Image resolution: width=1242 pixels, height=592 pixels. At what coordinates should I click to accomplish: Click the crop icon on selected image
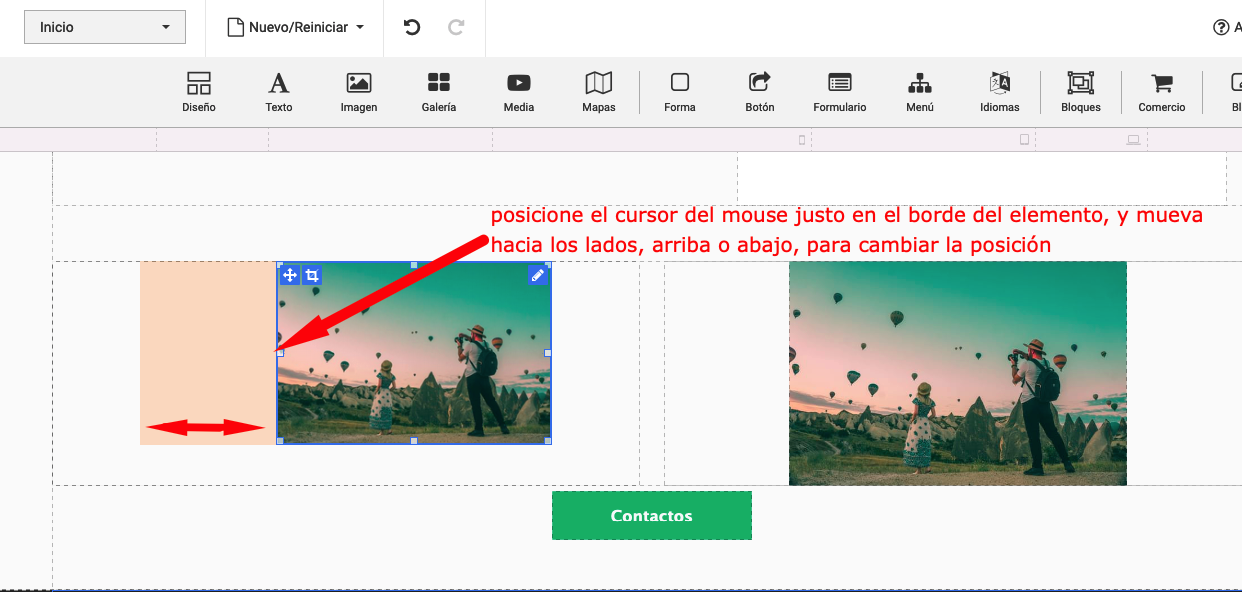pyautogui.click(x=312, y=275)
